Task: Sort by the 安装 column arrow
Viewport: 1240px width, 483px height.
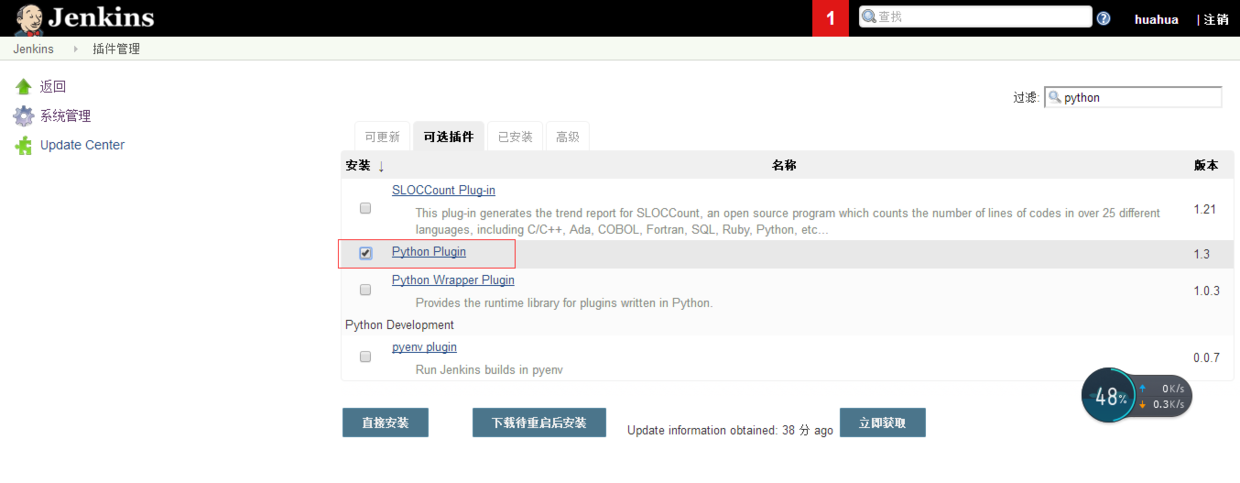Action: click(x=381, y=166)
